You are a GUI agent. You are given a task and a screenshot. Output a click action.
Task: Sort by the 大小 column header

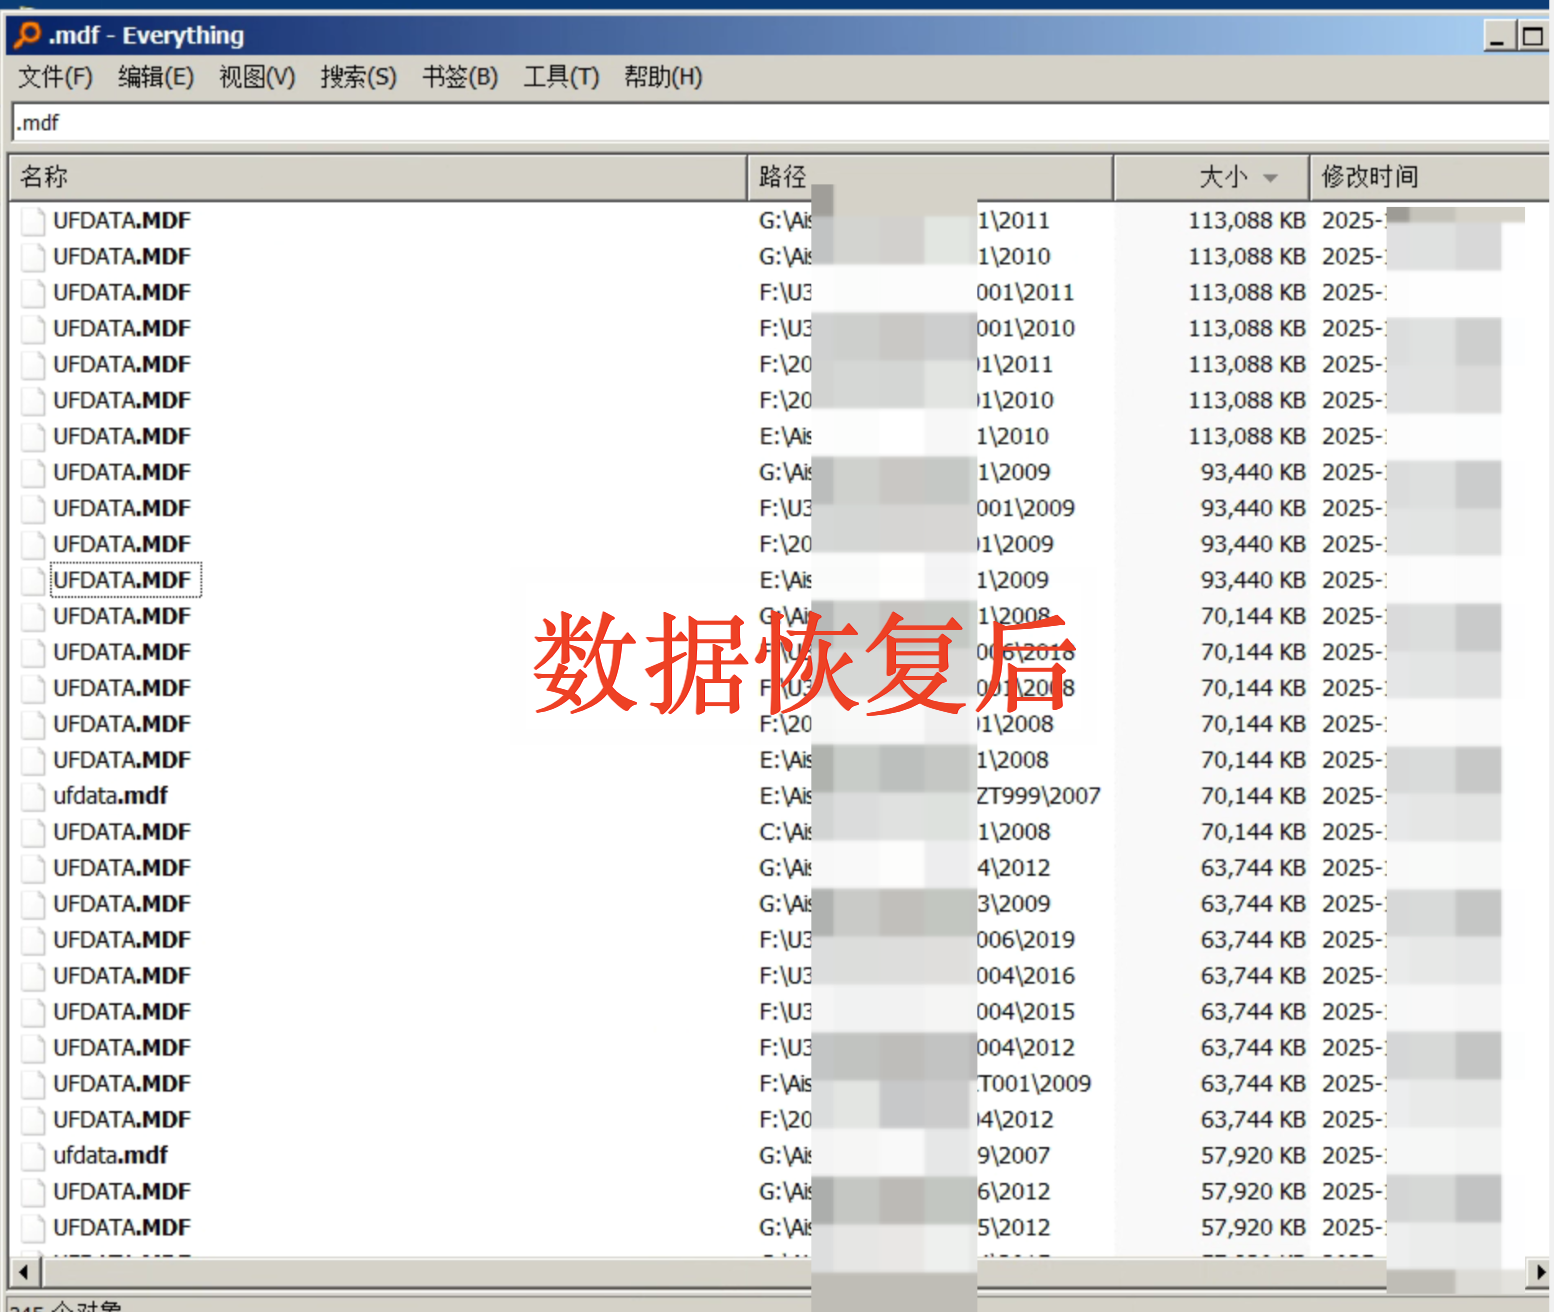1222,178
